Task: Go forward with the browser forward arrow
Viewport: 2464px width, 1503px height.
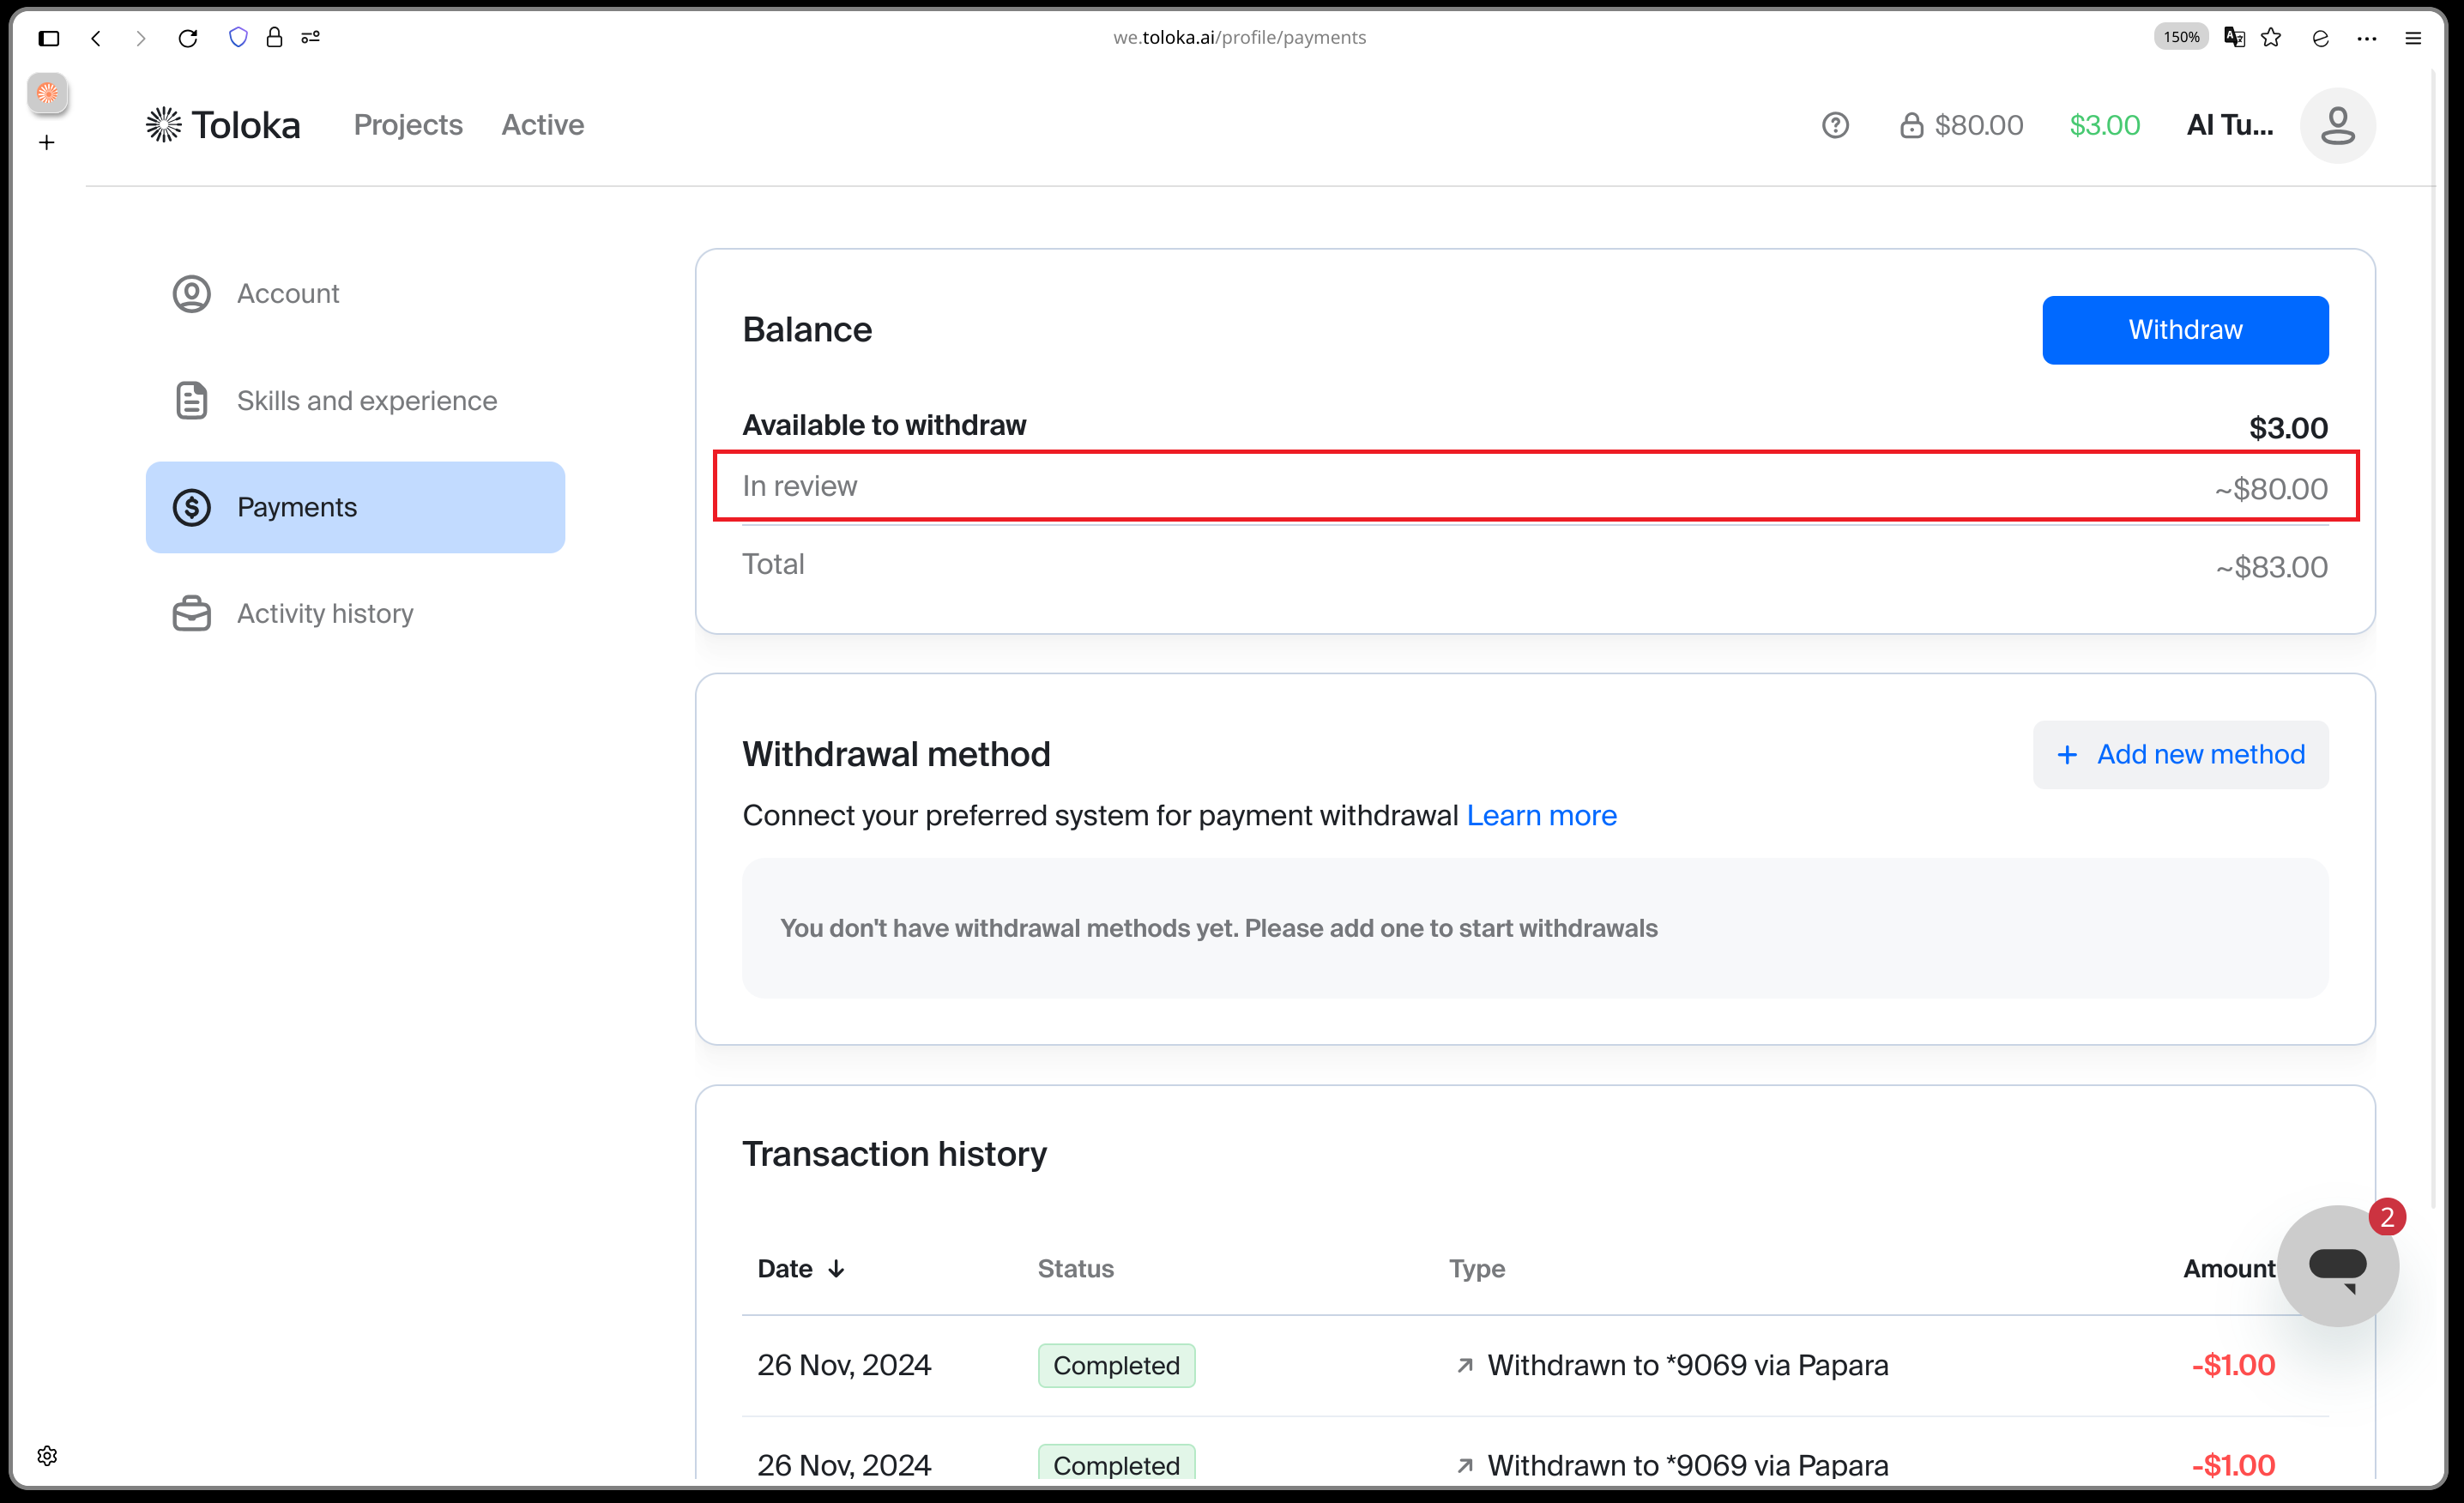Action: click(141, 38)
